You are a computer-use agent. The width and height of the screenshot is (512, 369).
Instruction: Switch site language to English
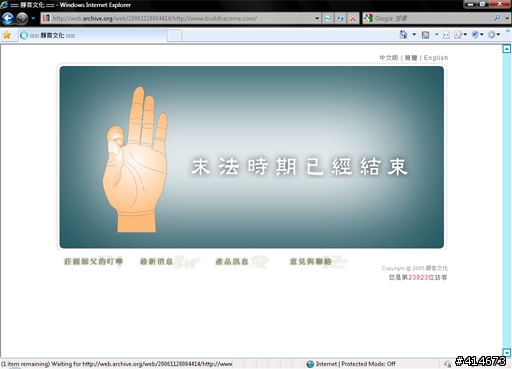[436, 58]
